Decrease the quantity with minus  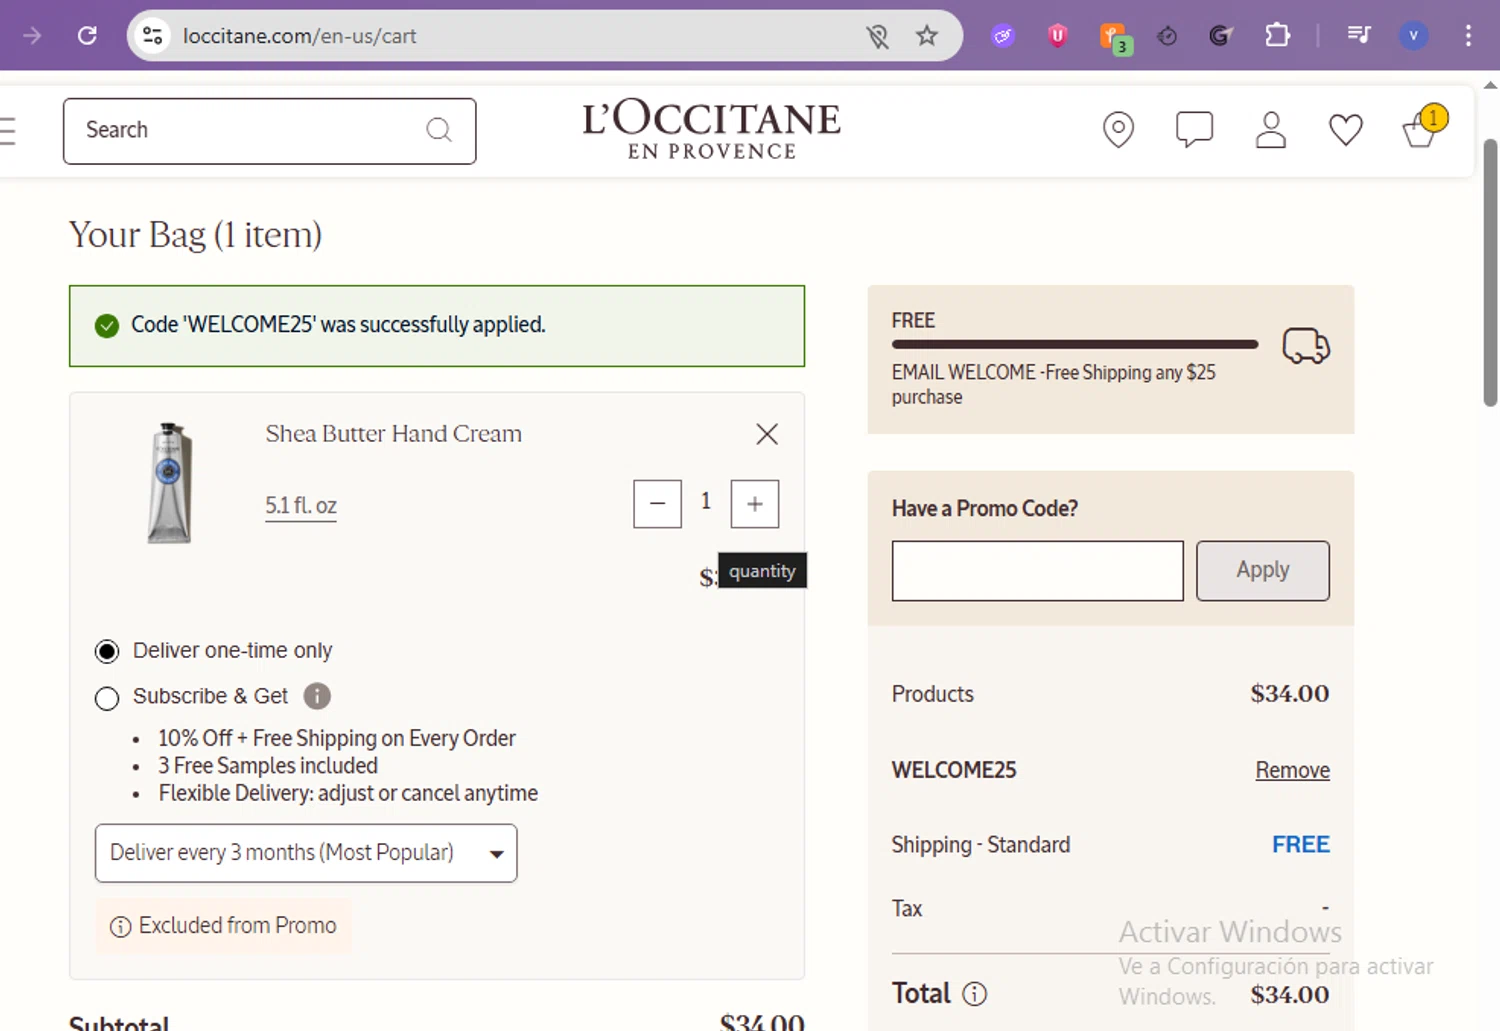657,504
